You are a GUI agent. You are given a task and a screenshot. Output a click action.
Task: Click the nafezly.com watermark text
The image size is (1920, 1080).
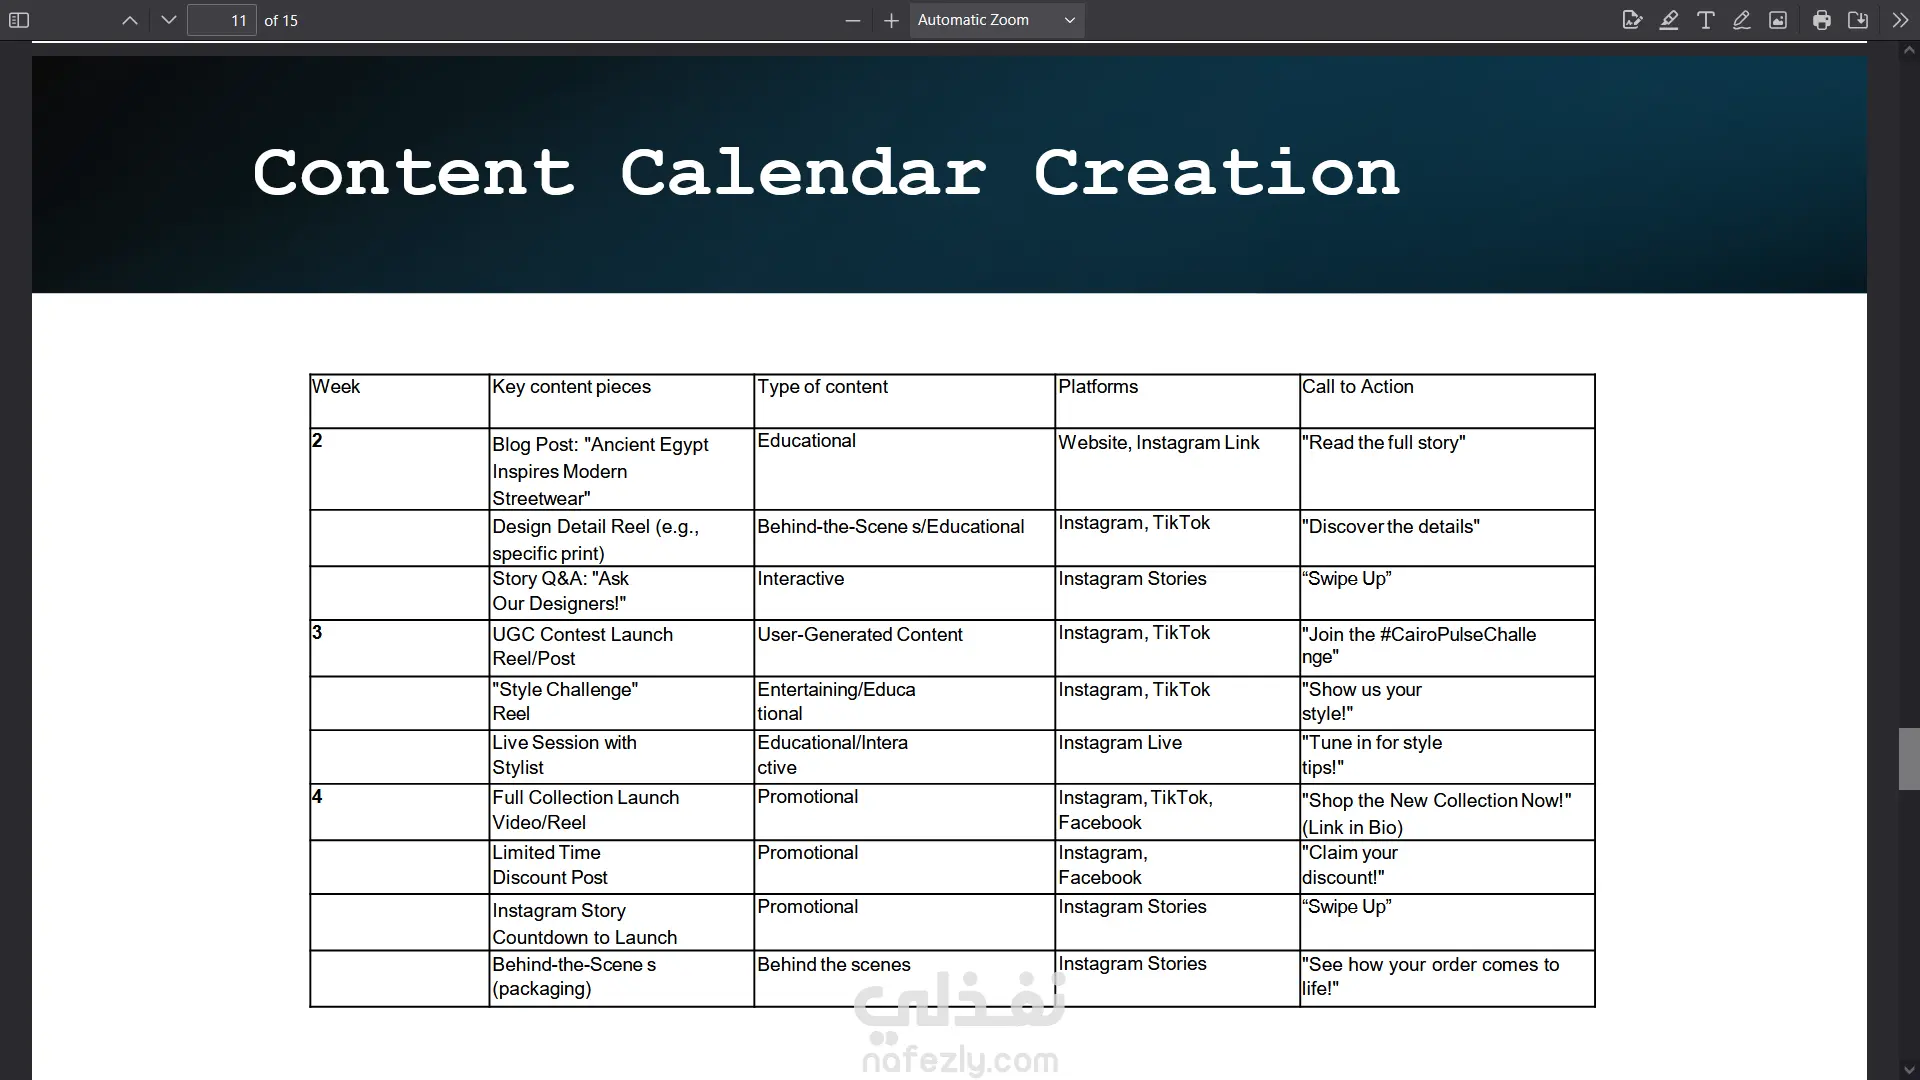pyautogui.click(x=960, y=1060)
